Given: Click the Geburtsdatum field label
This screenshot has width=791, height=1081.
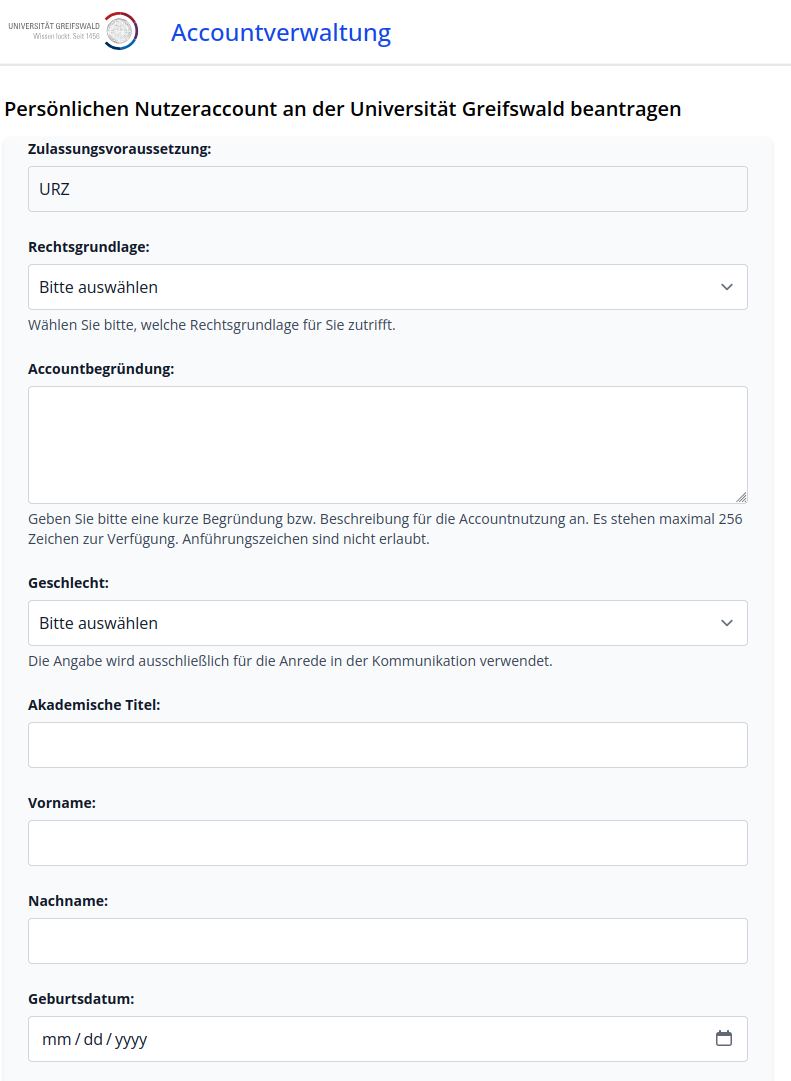Looking at the screenshot, I should click(x=81, y=999).
